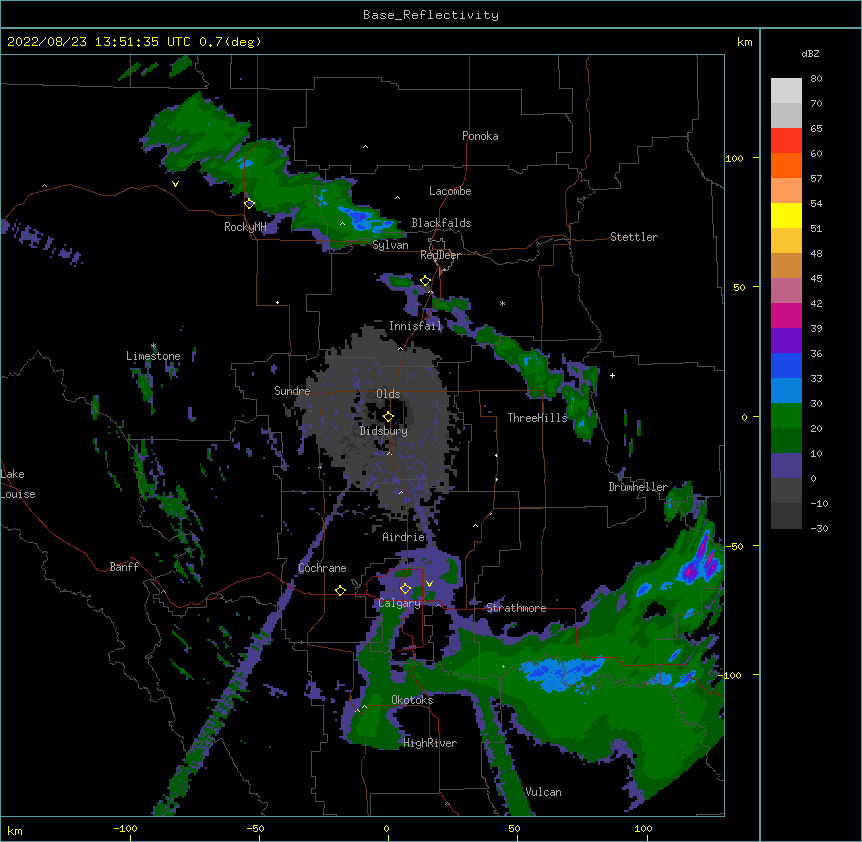
Task: Click the vertical axis -50 km tick label
Action: [x=734, y=546]
